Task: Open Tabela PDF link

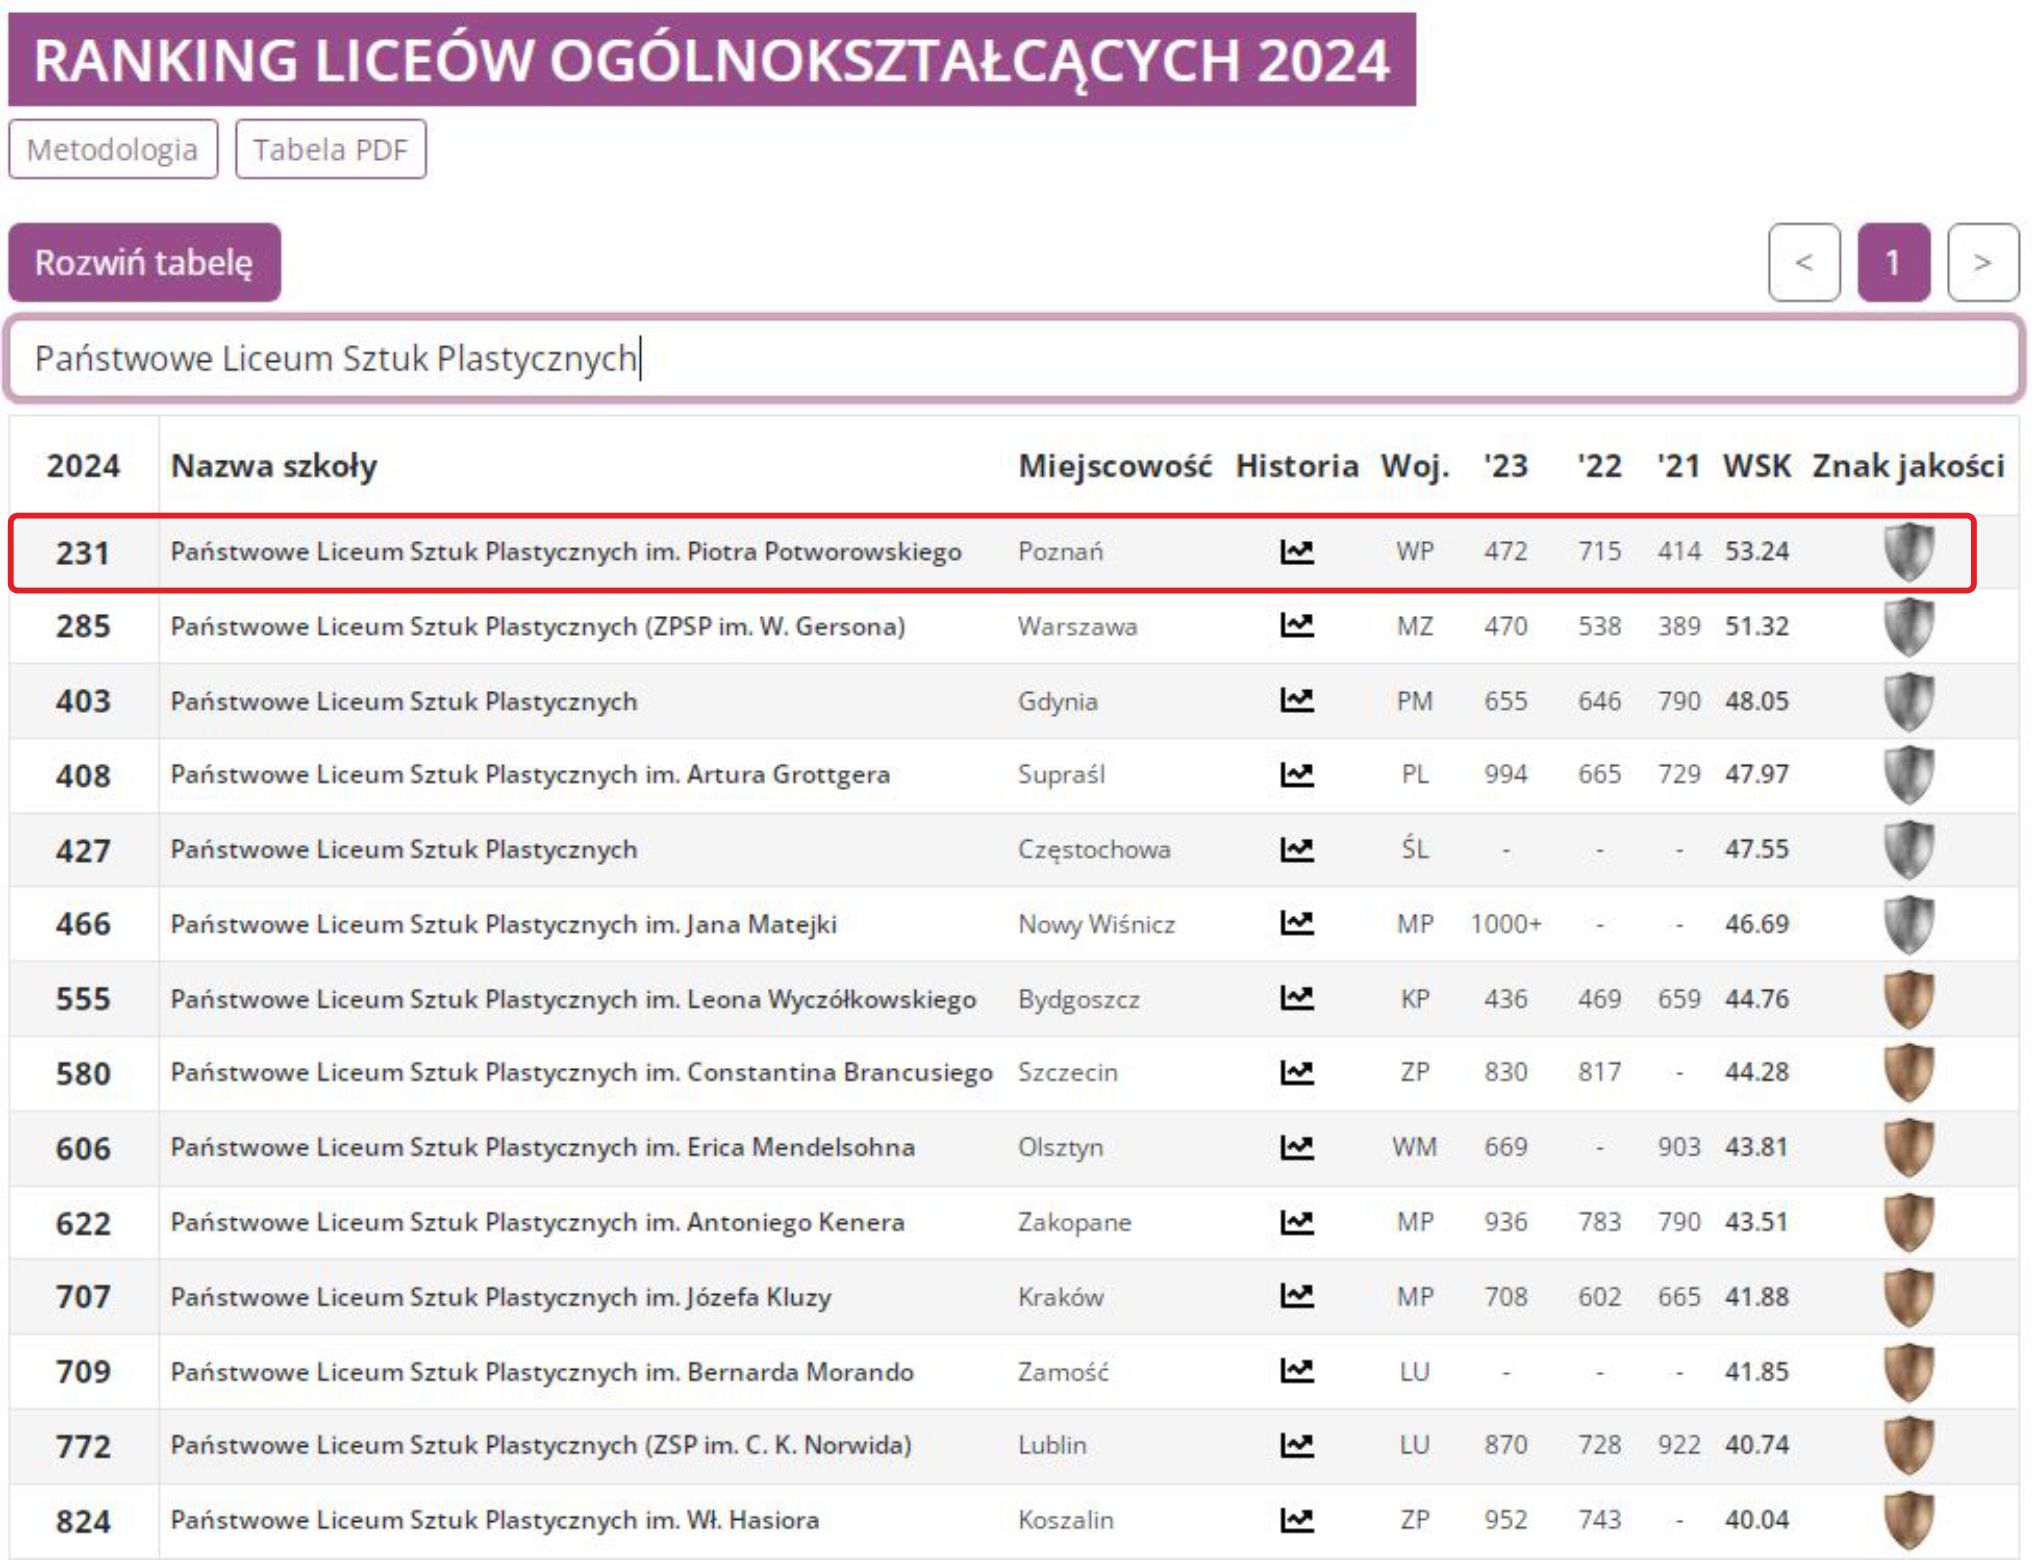Action: click(x=330, y=149)
